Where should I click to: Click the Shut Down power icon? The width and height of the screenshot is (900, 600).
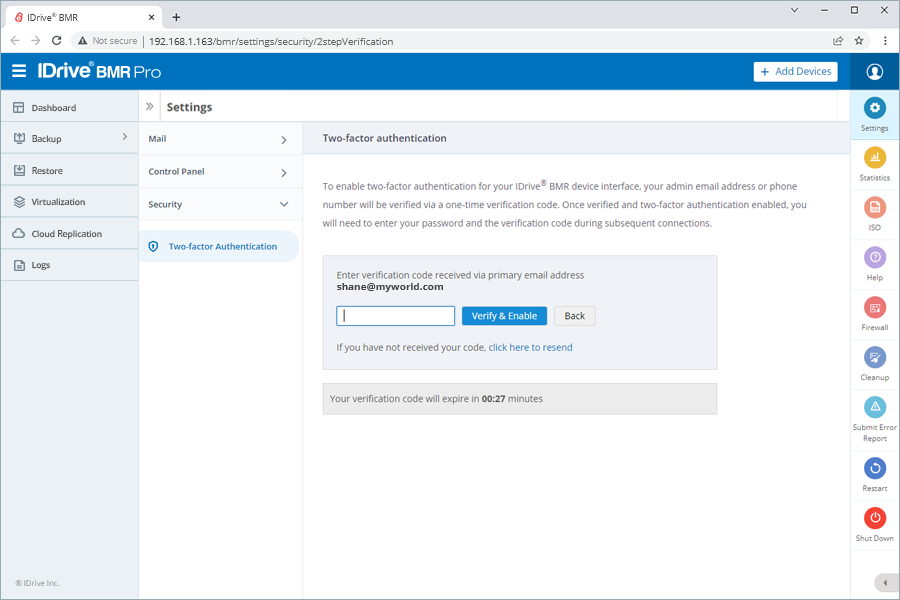pos(874,518)
